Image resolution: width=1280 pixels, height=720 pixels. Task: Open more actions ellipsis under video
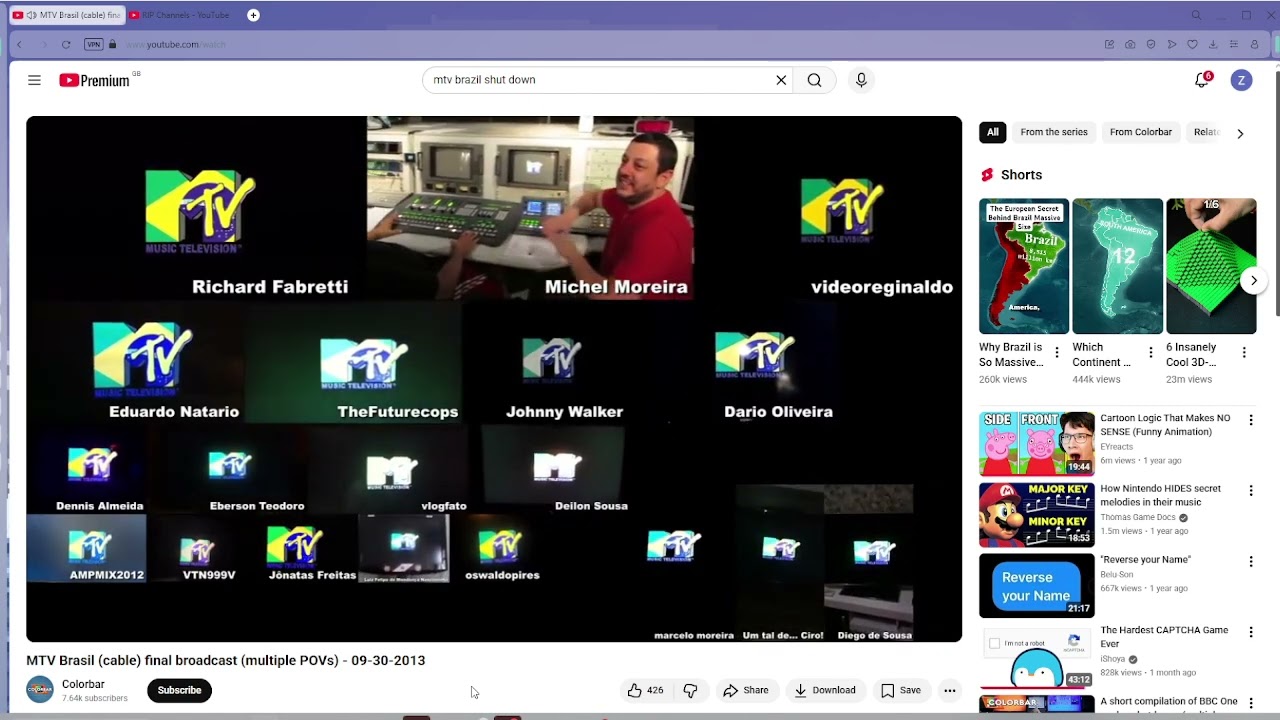[950, 690]
